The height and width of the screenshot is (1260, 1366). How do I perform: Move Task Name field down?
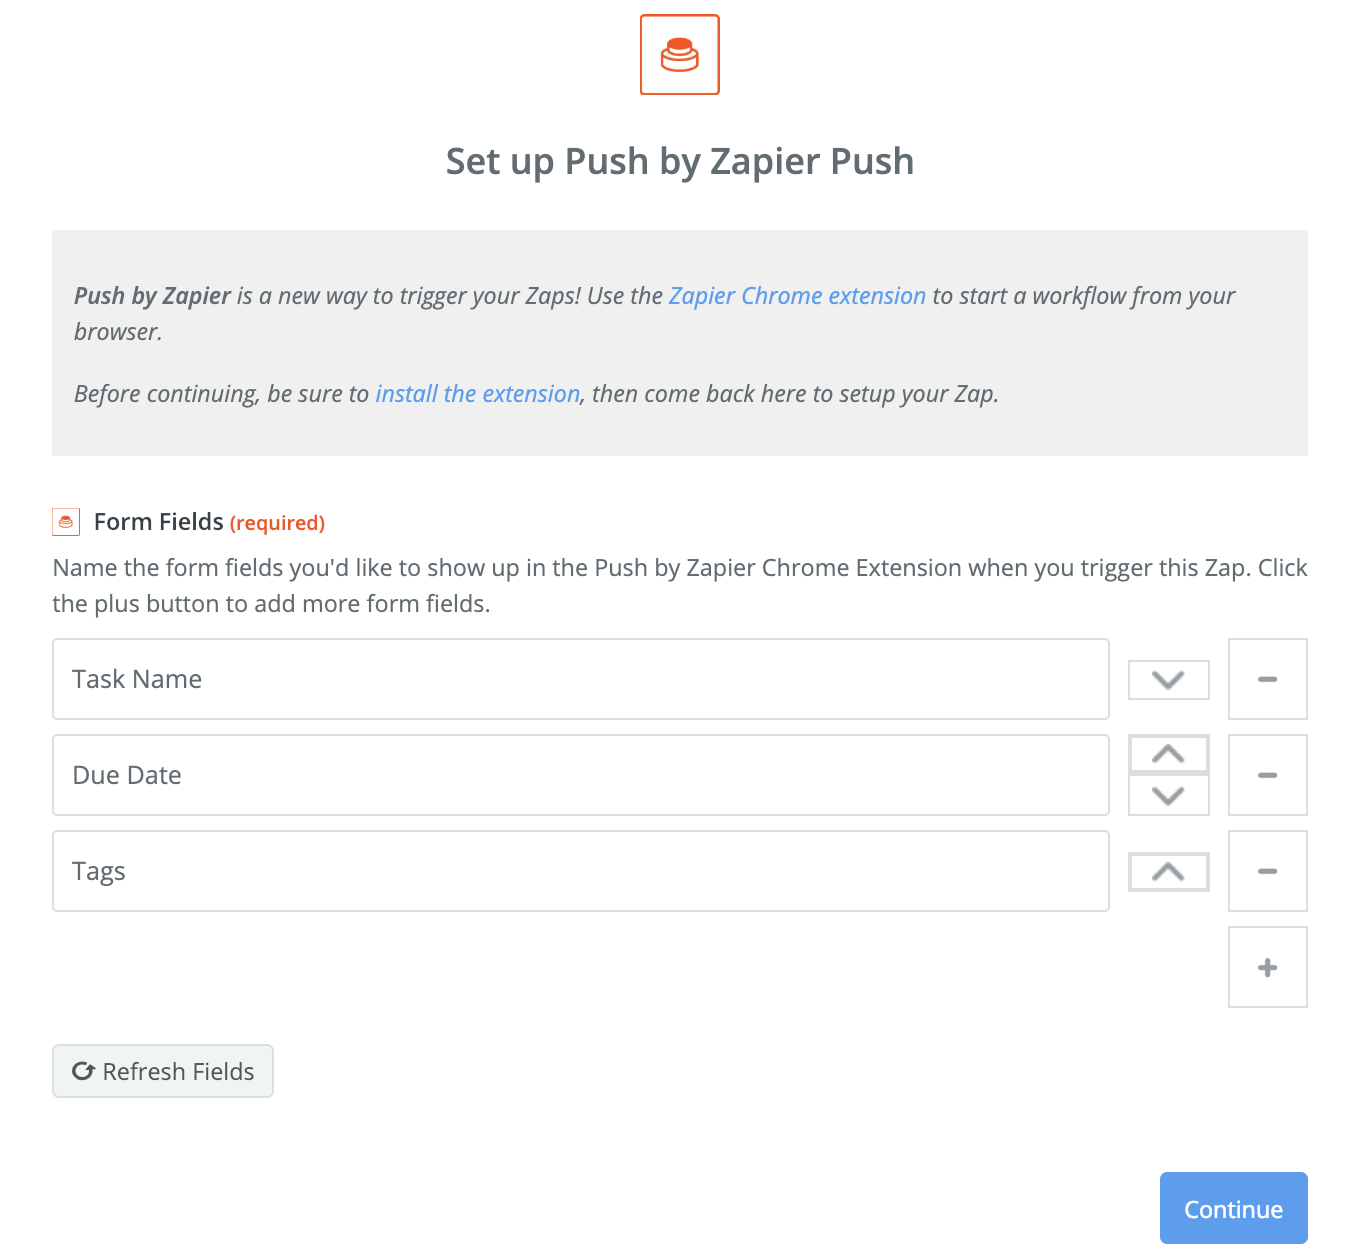(1168, 680)
